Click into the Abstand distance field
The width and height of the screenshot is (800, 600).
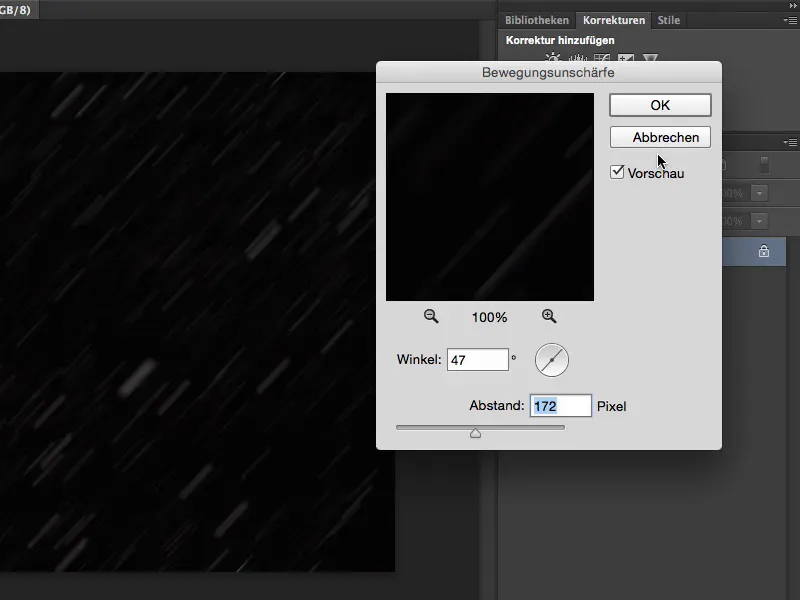[x=561, y=406]
